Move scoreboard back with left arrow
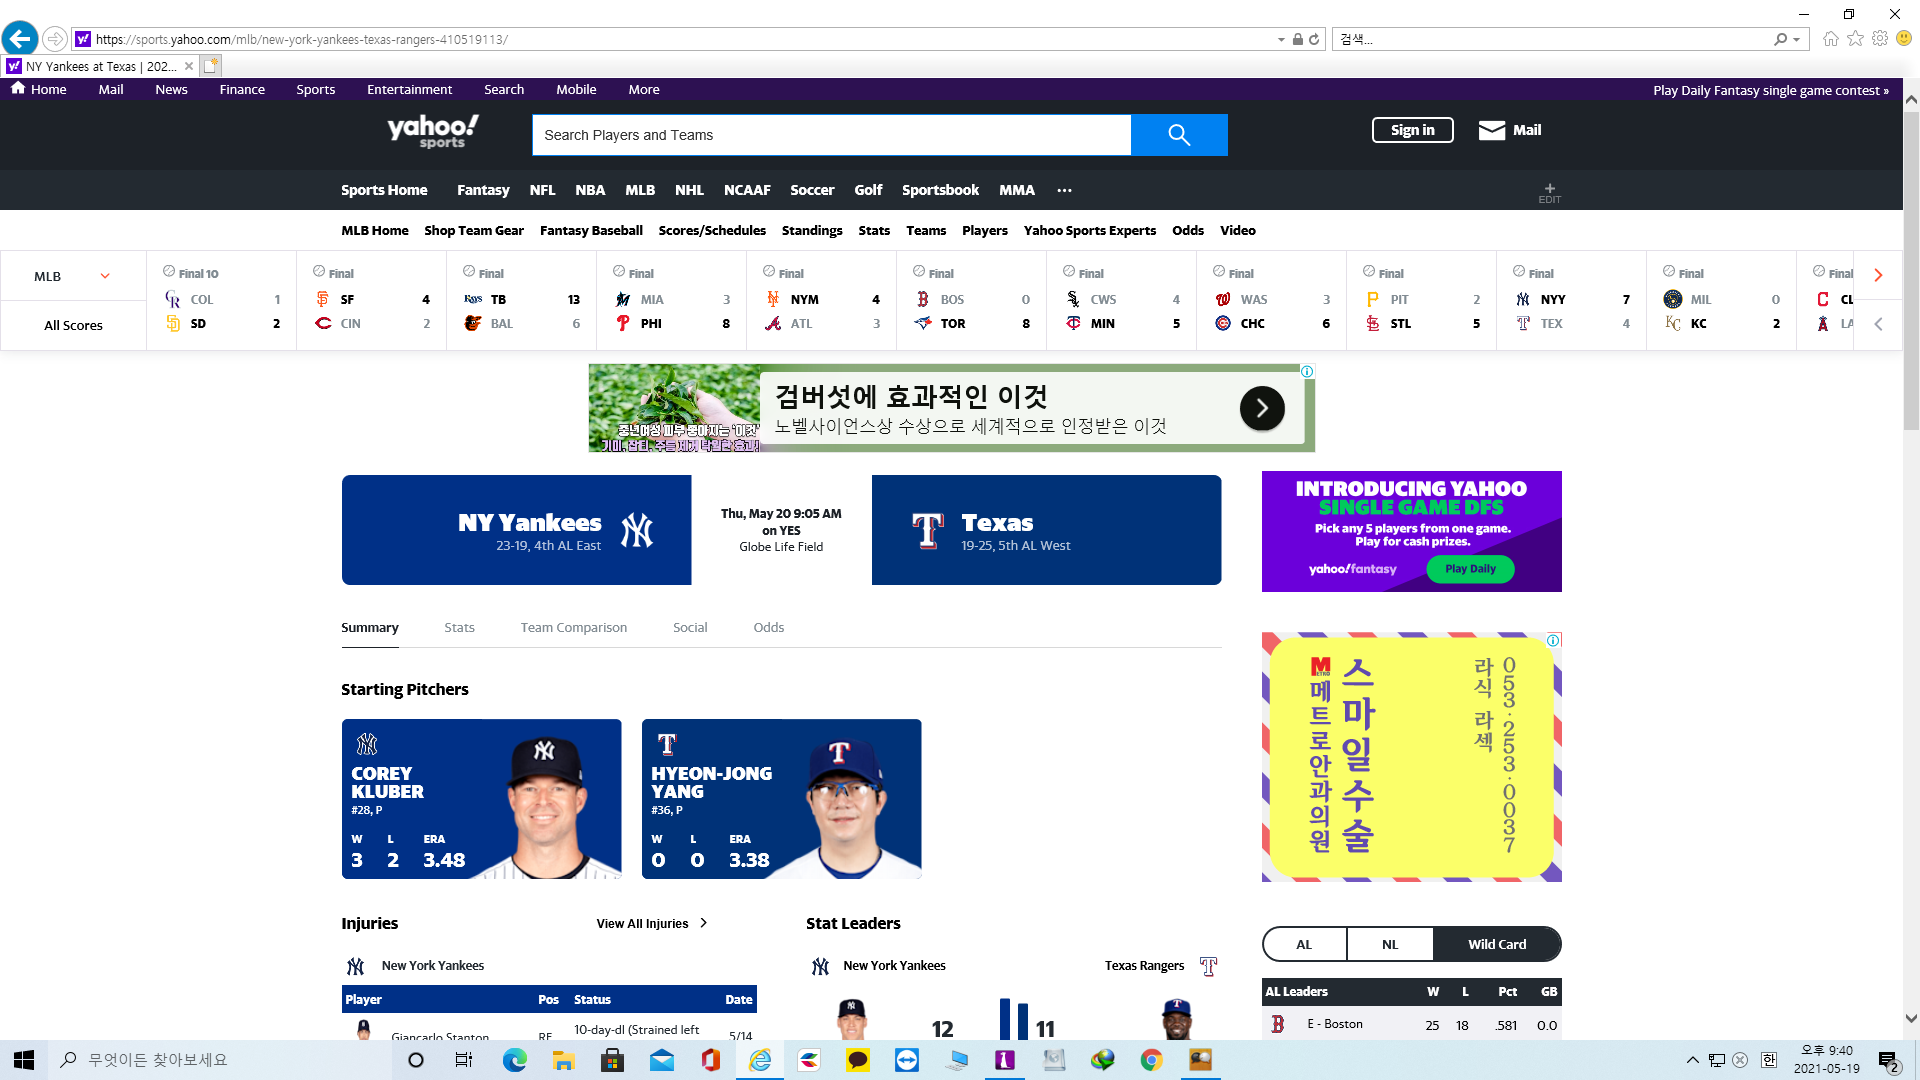 point(1878,324)
